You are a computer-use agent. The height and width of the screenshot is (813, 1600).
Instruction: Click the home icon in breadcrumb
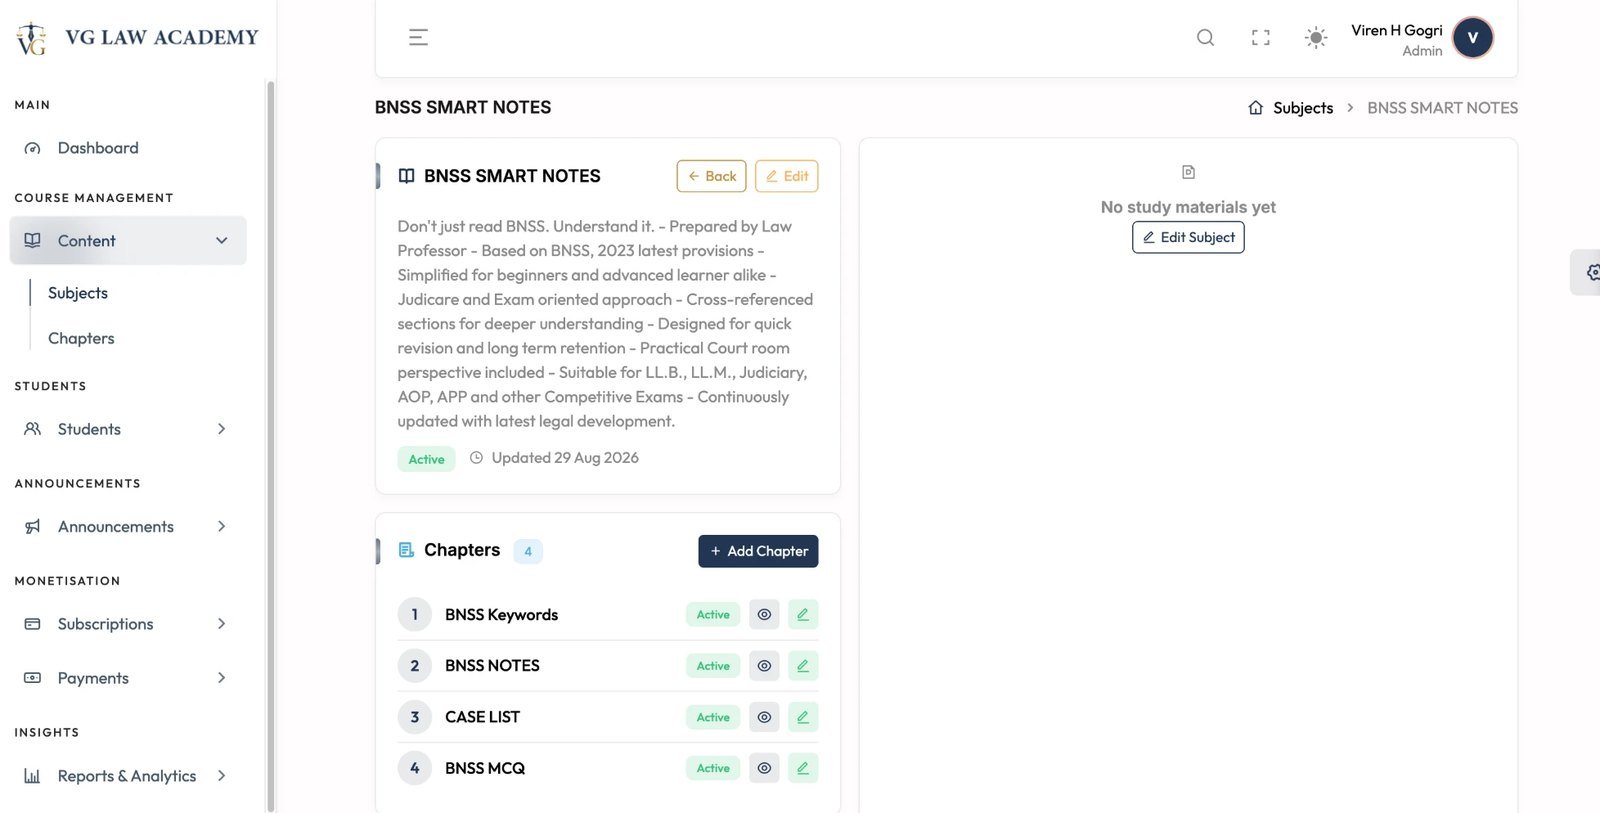click(x=1255, y=107)
